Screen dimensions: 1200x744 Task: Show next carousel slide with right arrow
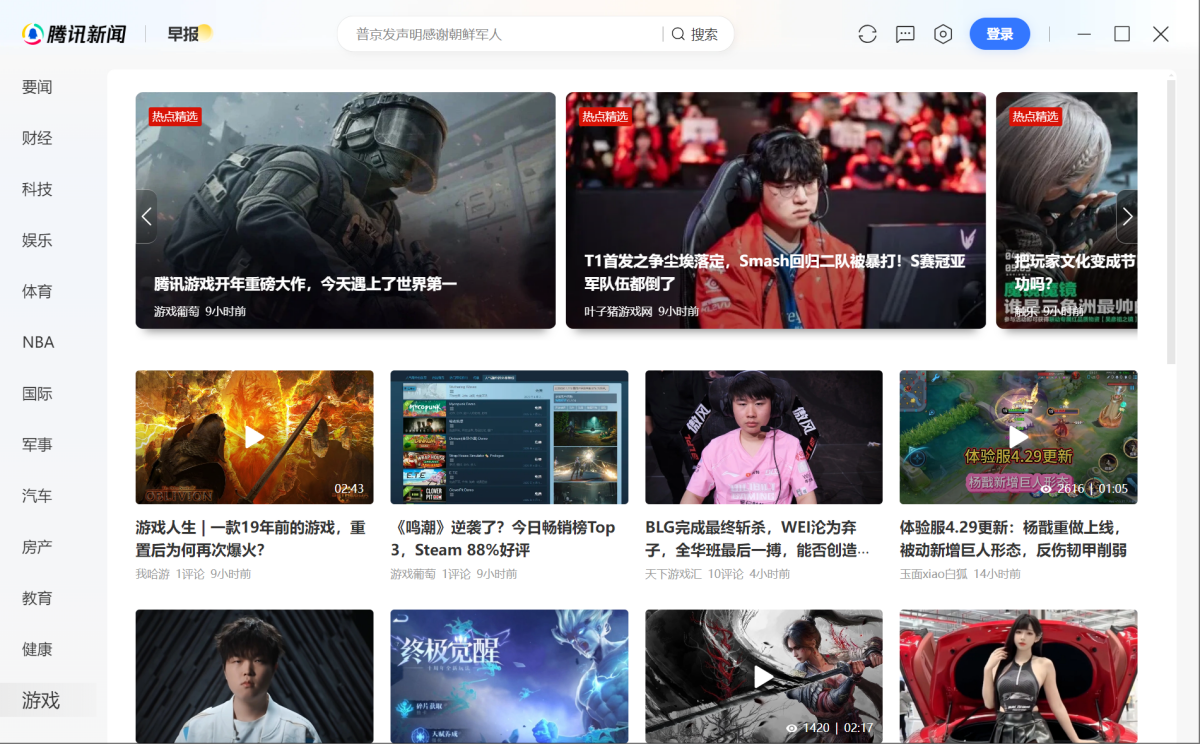coord(1127,217)
